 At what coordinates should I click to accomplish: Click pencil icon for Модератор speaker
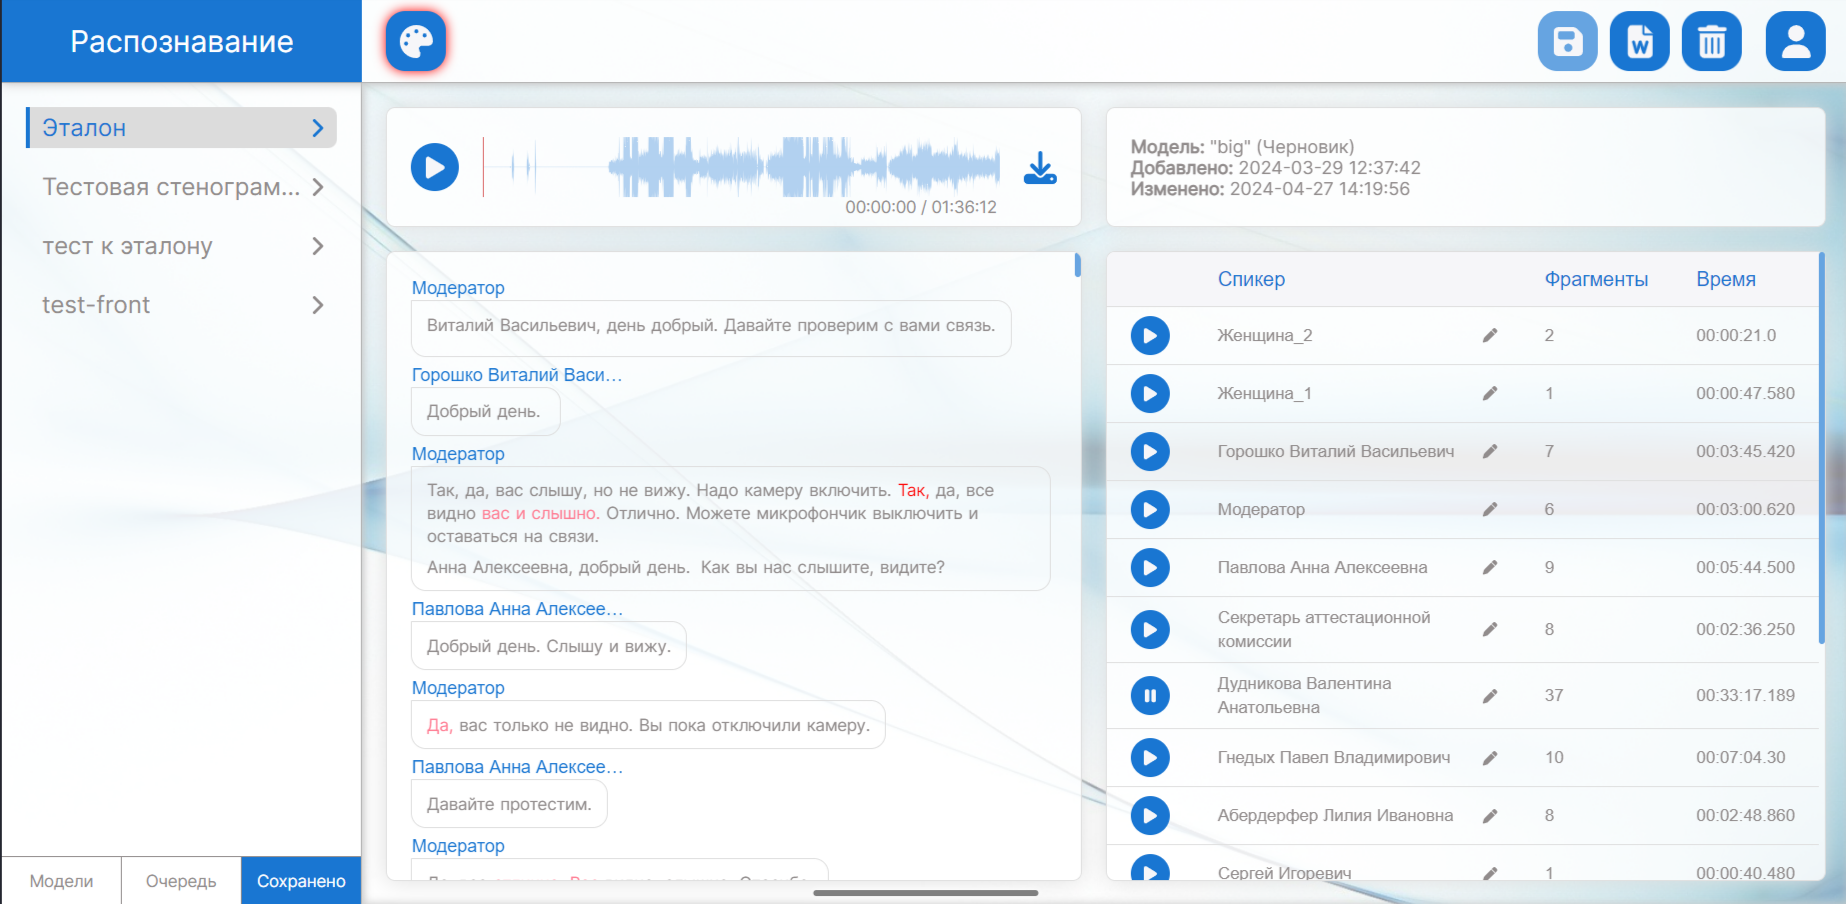[1489, 510]
